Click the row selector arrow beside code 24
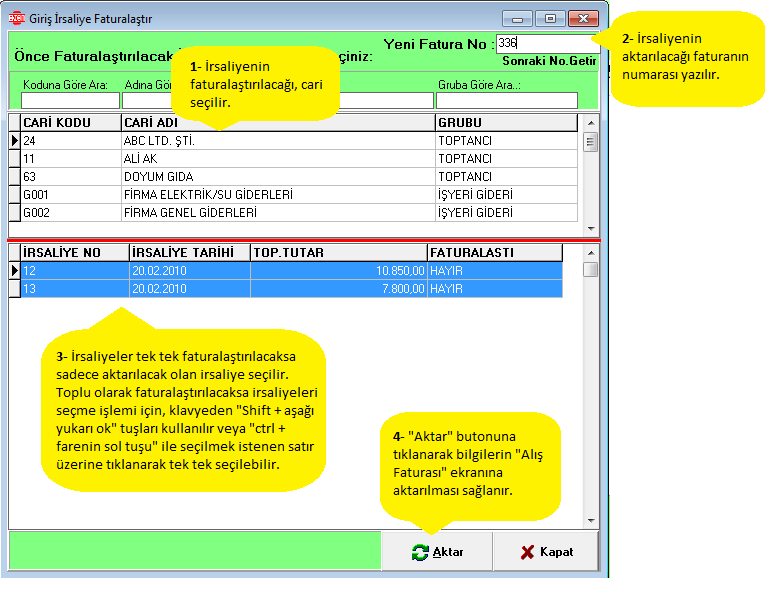Viewport: 772px width, 602px height. pyautogui.click(x=14, y=141)
